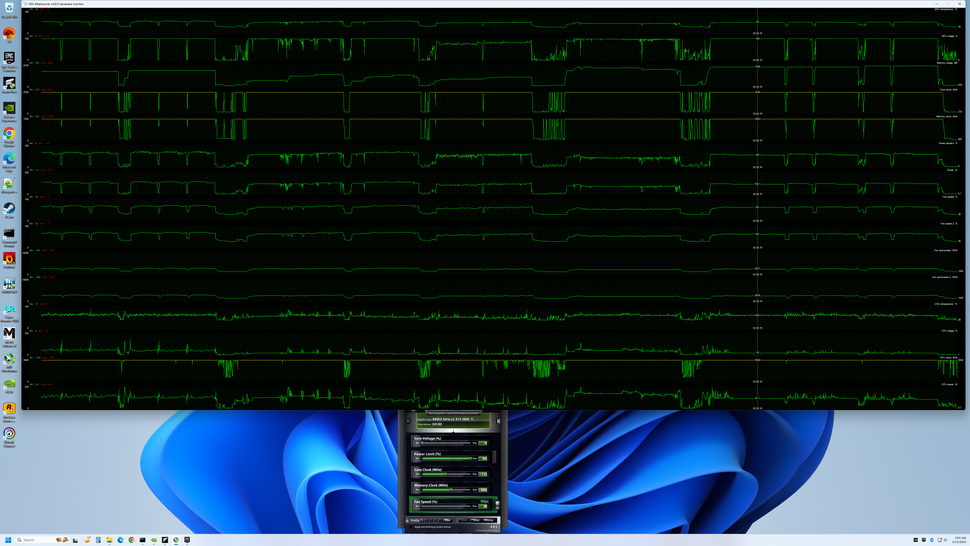Open Google Chrome desktop shortcut
Screen dimensions: 970x546
9,134
